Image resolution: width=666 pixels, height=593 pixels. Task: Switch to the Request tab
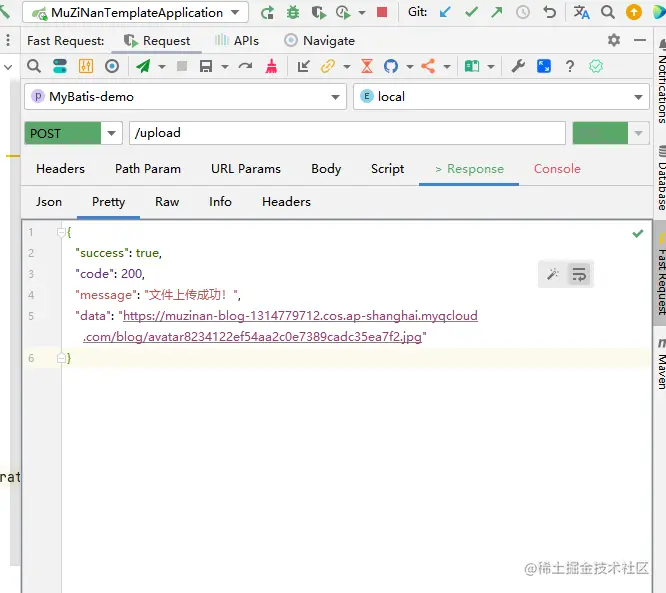pyautogui.click(x=157, y=41)
